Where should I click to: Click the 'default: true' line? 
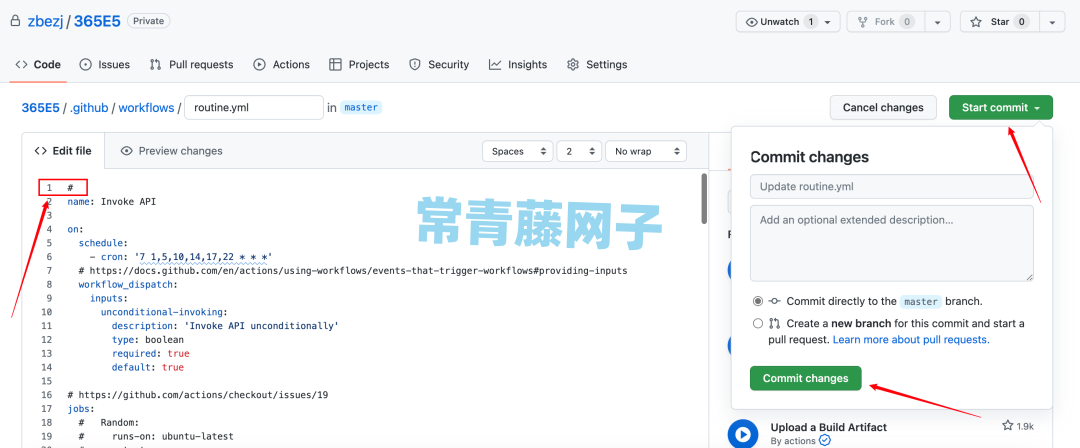(147, 367)
